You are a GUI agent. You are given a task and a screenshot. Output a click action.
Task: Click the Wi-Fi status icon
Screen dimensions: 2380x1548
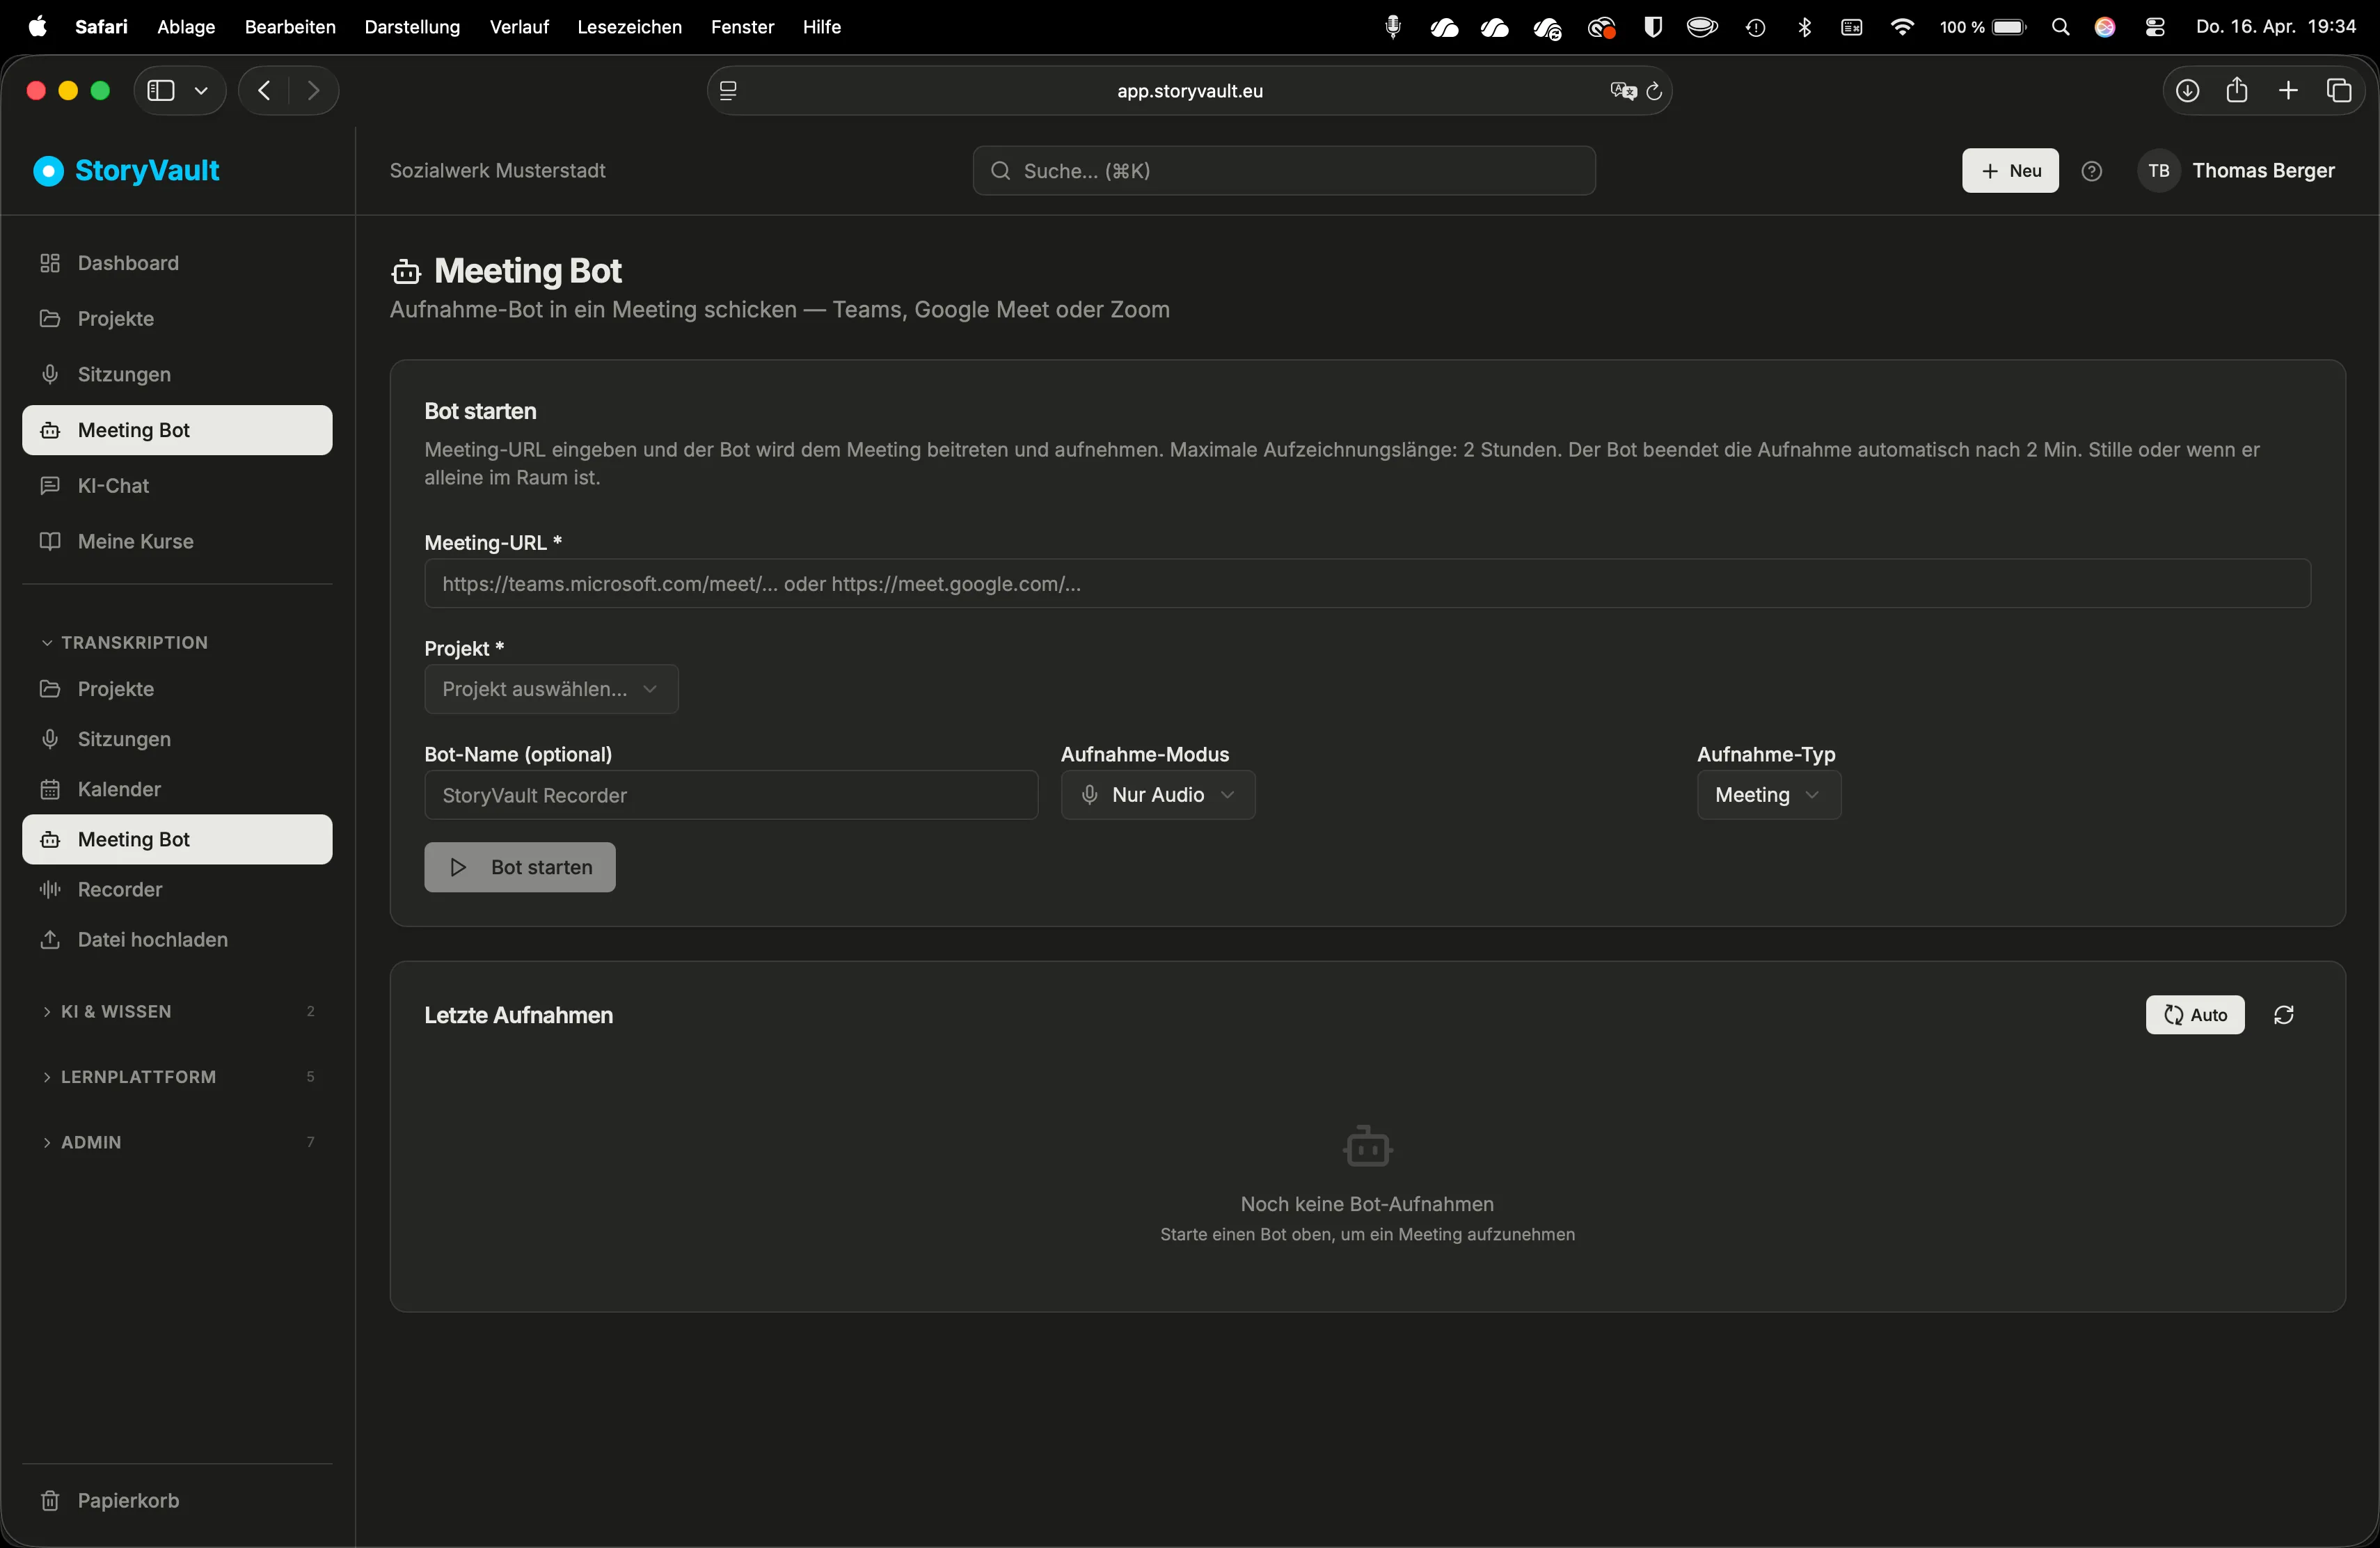(x=1902, y=28)
